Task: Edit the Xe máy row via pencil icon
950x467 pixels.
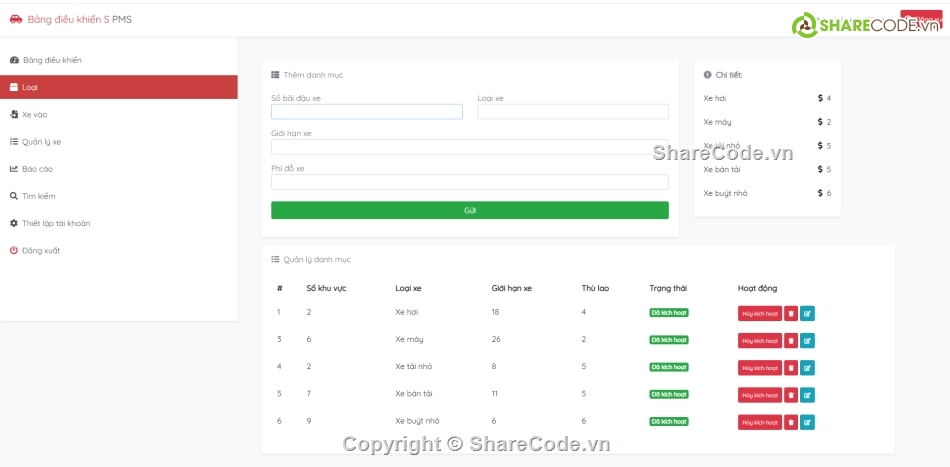Action: [x=807, y=341]
